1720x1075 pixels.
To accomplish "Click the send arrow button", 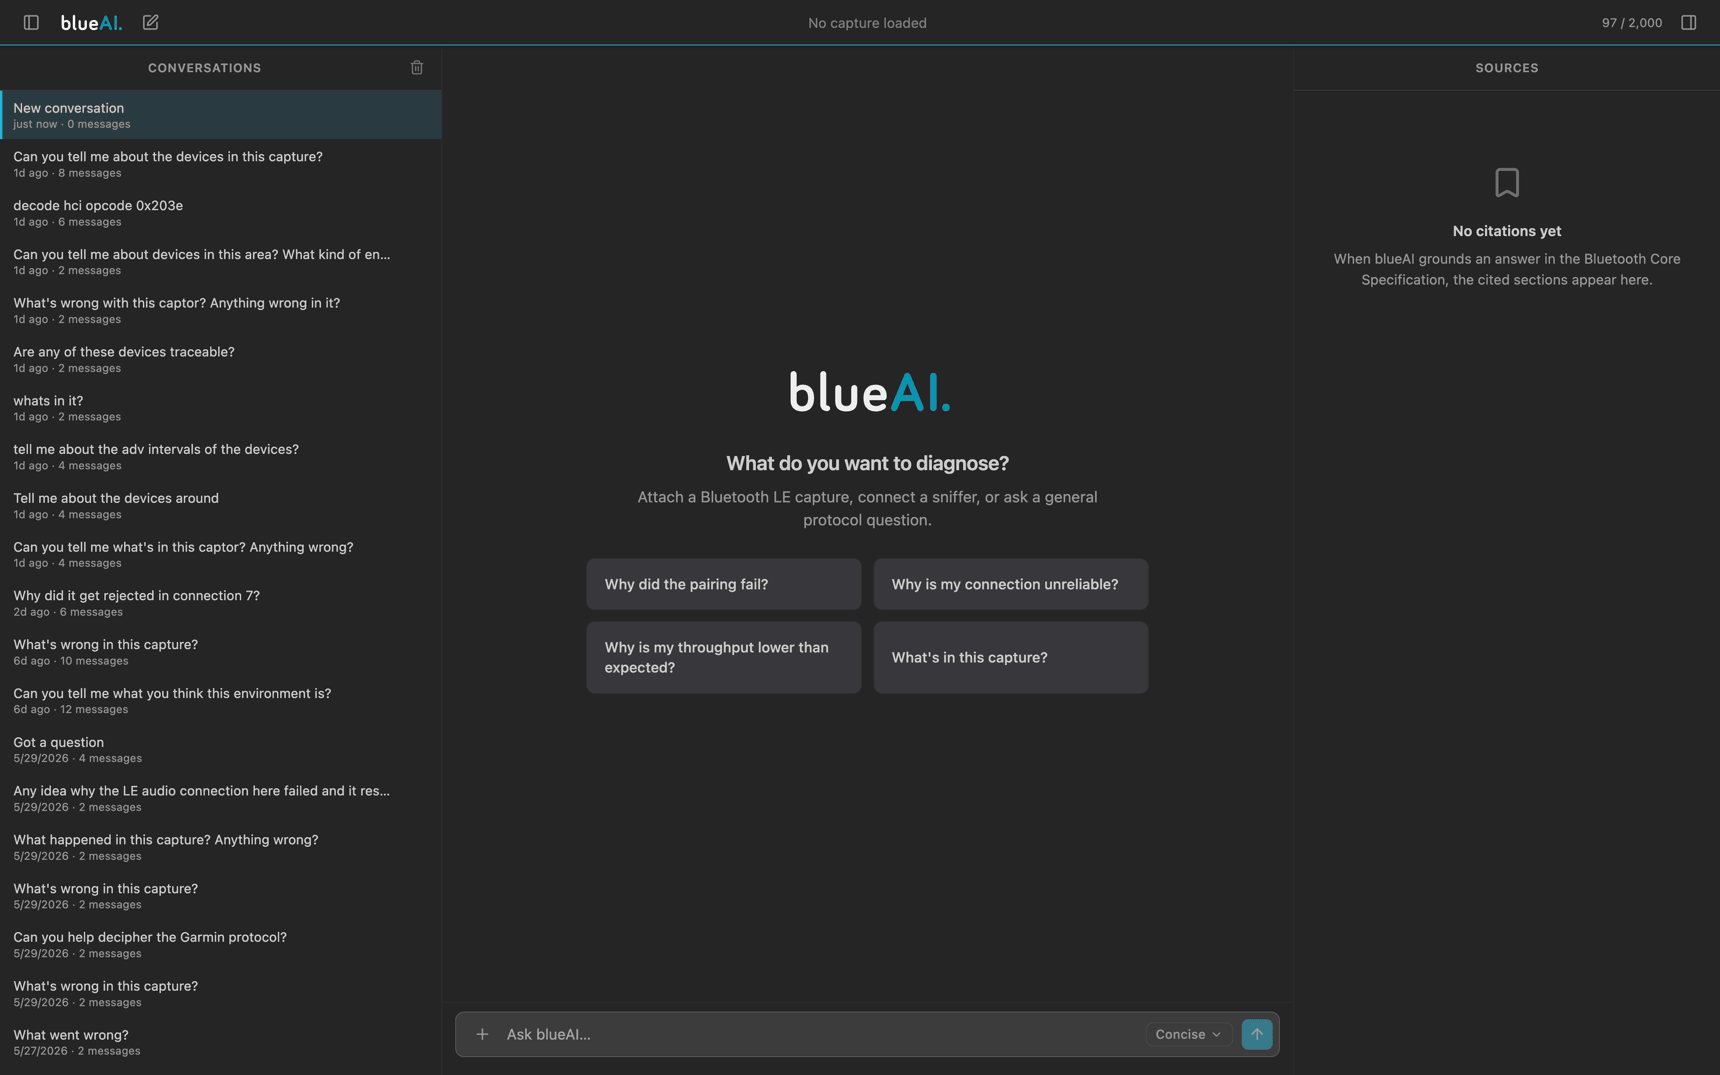I will pos(1256,1034).
